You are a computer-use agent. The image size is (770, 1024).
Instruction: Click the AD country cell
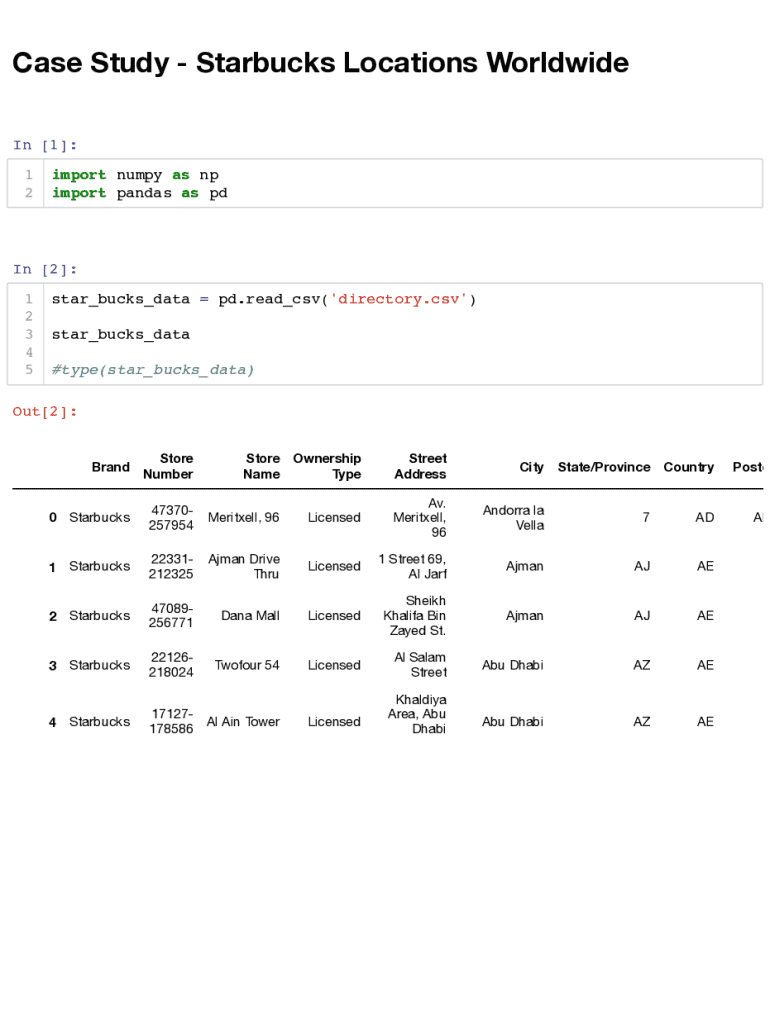[x=705, y=517]
